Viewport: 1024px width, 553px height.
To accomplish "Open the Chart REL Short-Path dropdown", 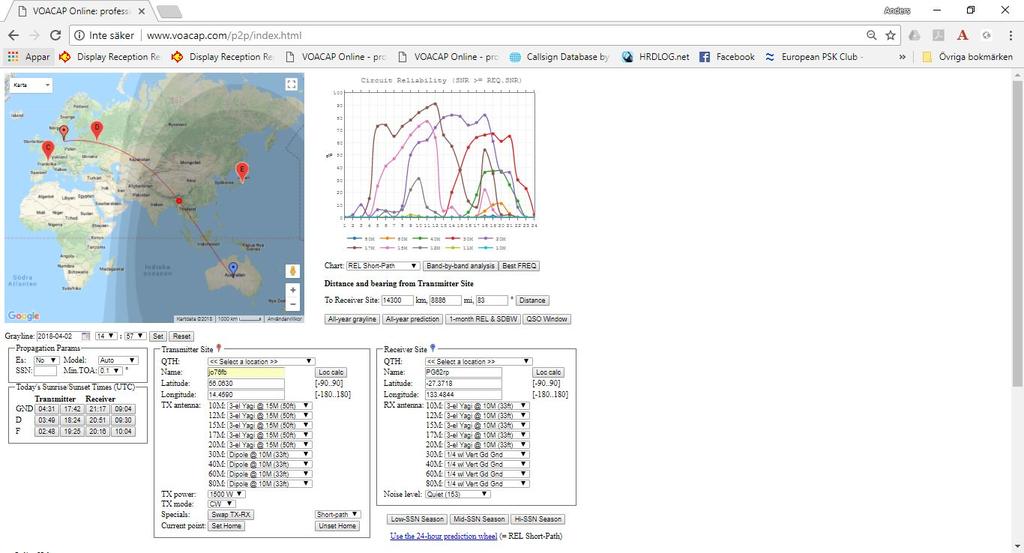I will click(382, 266).
